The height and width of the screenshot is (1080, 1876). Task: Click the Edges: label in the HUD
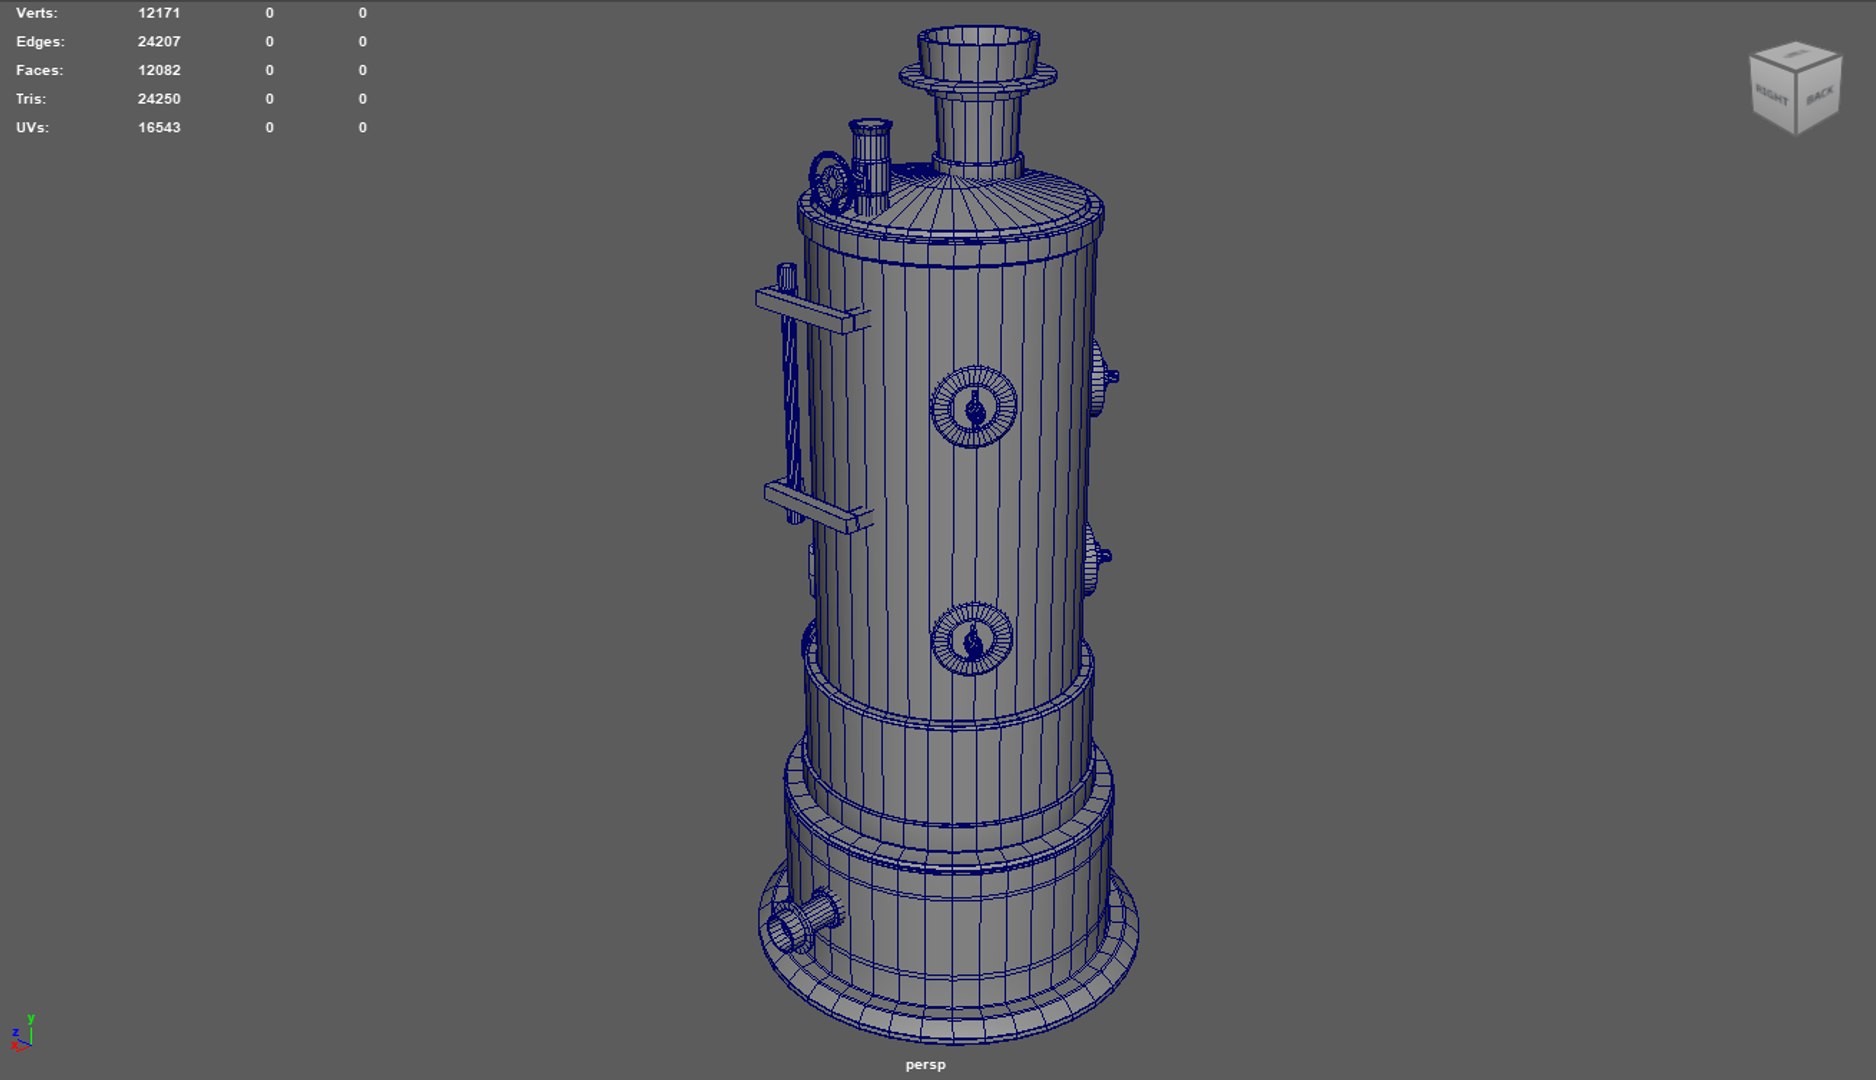click(x=40, y=41)
